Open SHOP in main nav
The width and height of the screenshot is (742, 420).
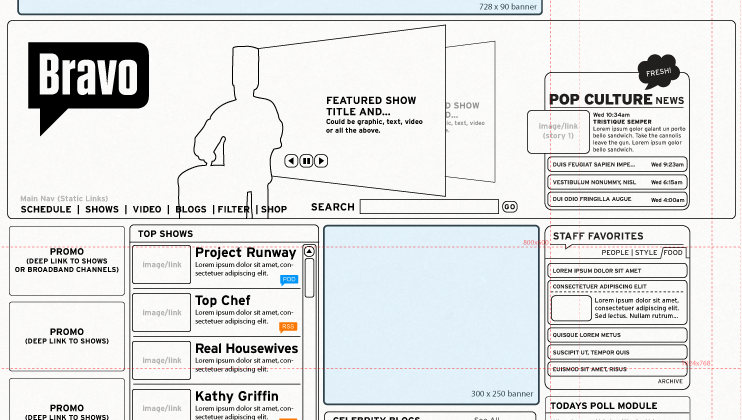pyautogui.click(x=274, y=209)
